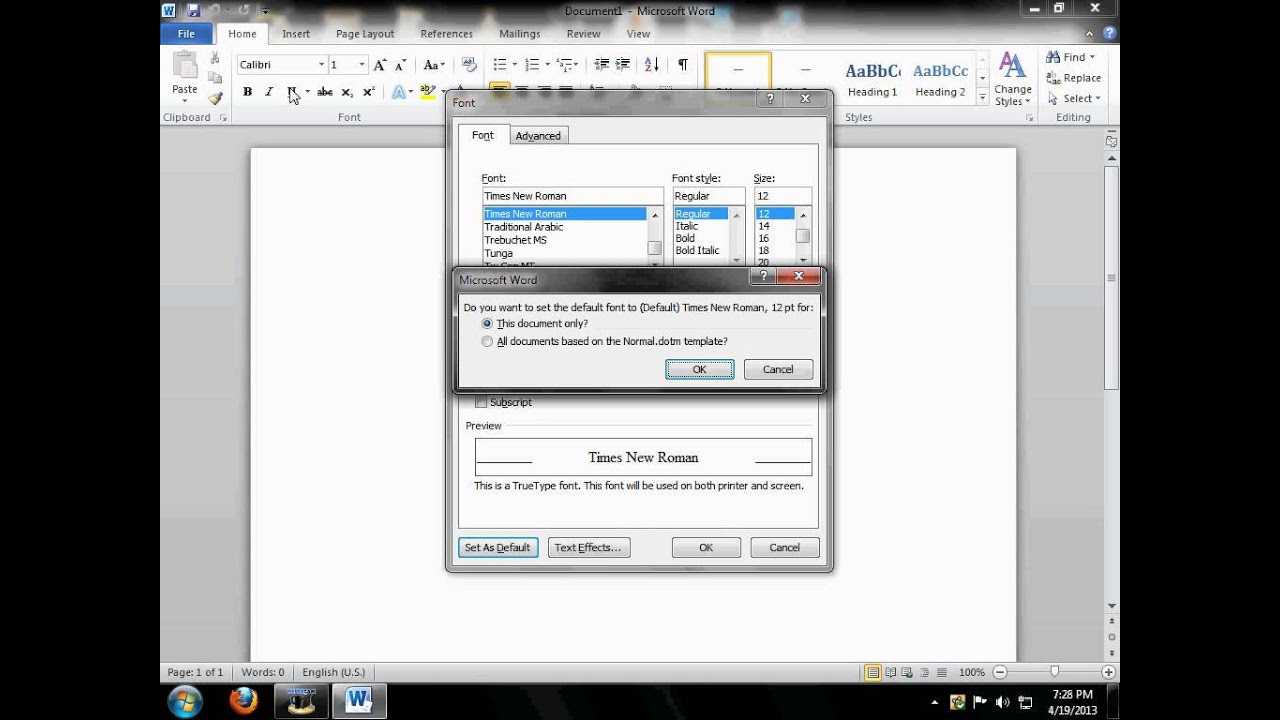Click the Font list scrollbar thumb
The width and height of the screenshot is (1280, 720).
[654, 248]
